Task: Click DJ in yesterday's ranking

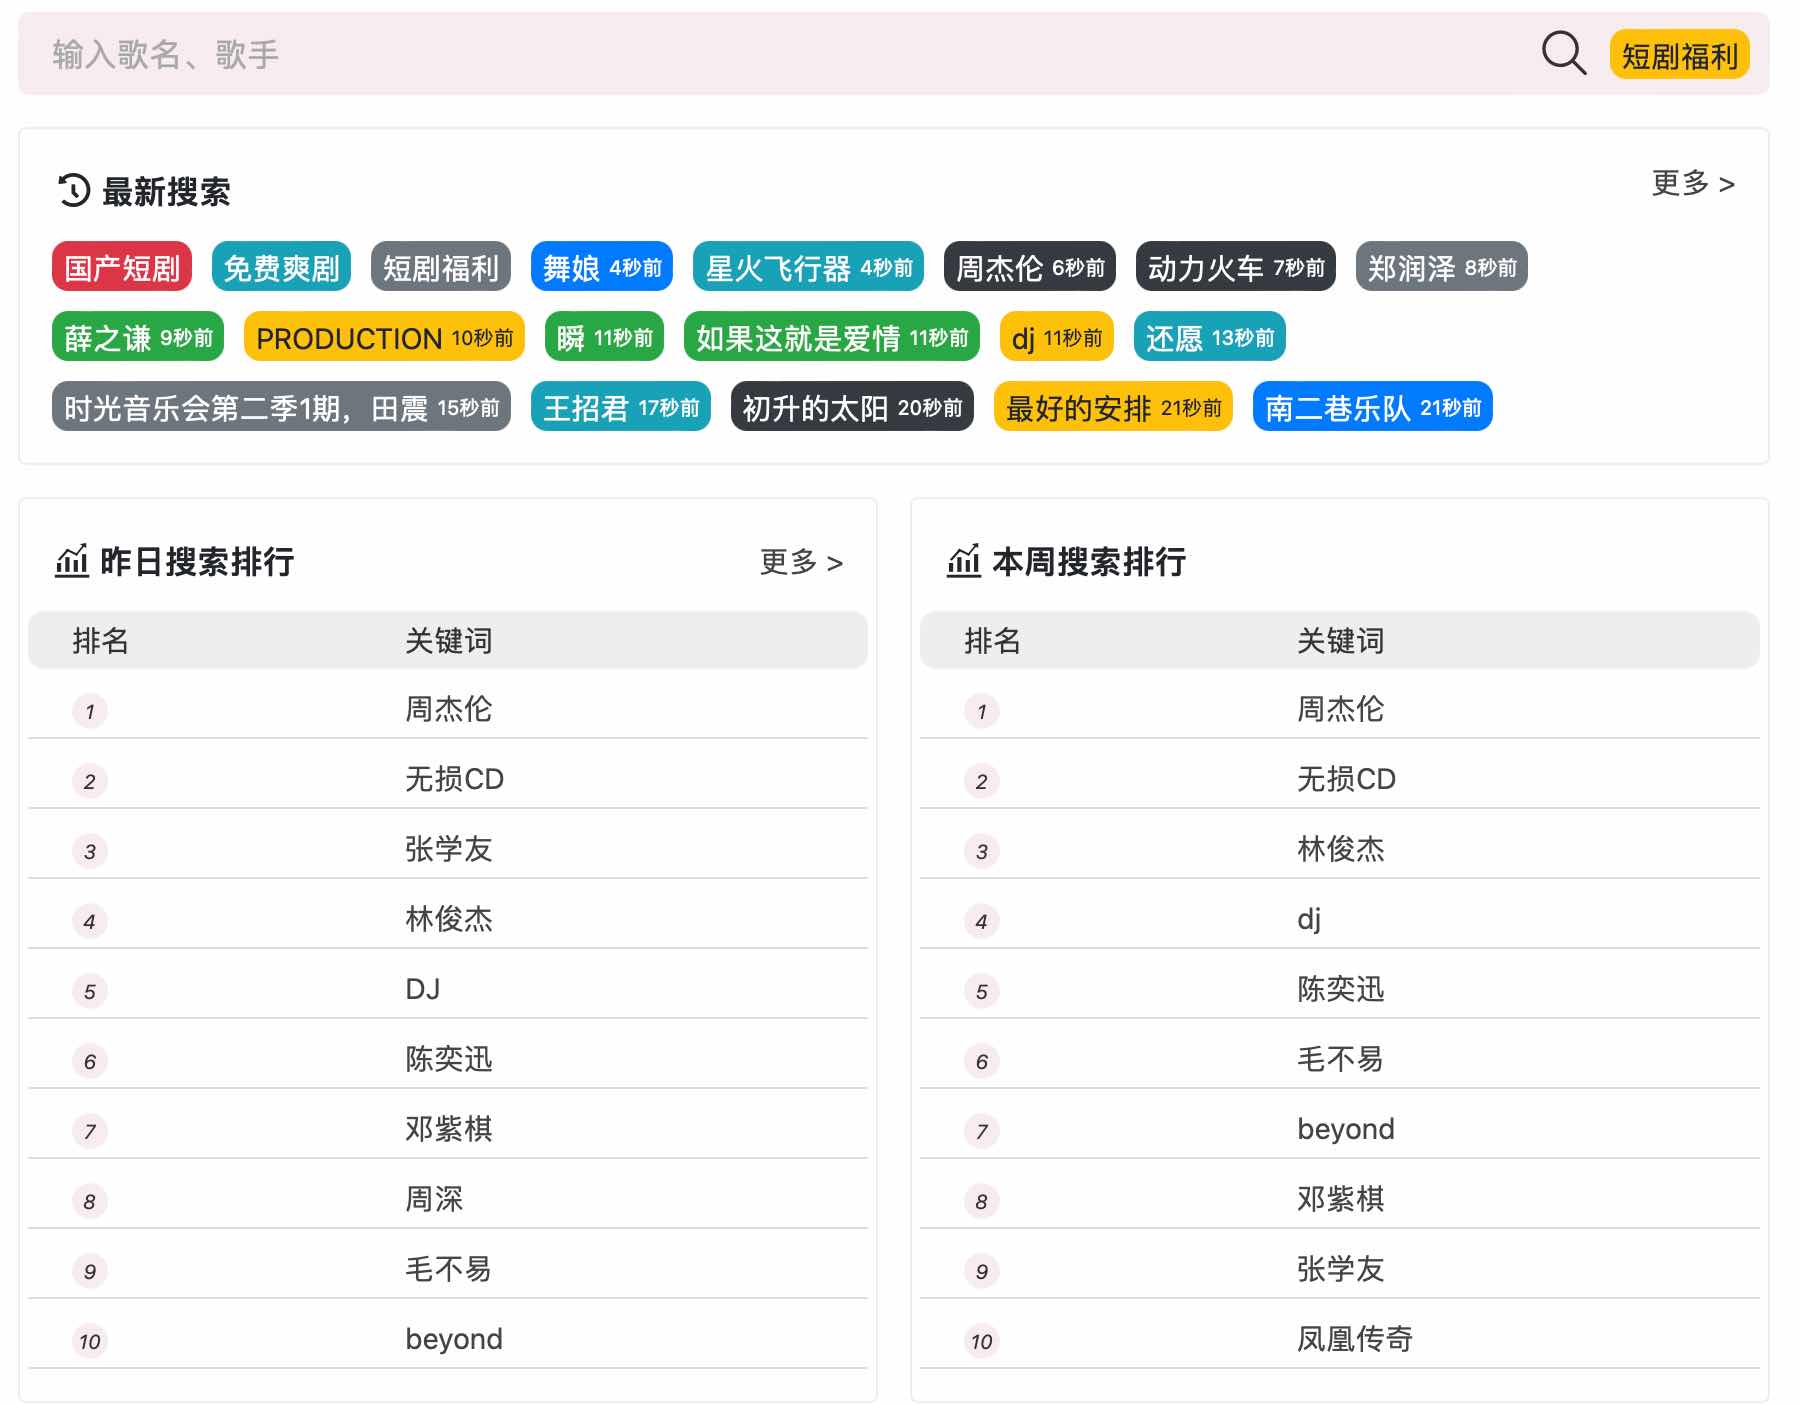Action: pos(423,989)
